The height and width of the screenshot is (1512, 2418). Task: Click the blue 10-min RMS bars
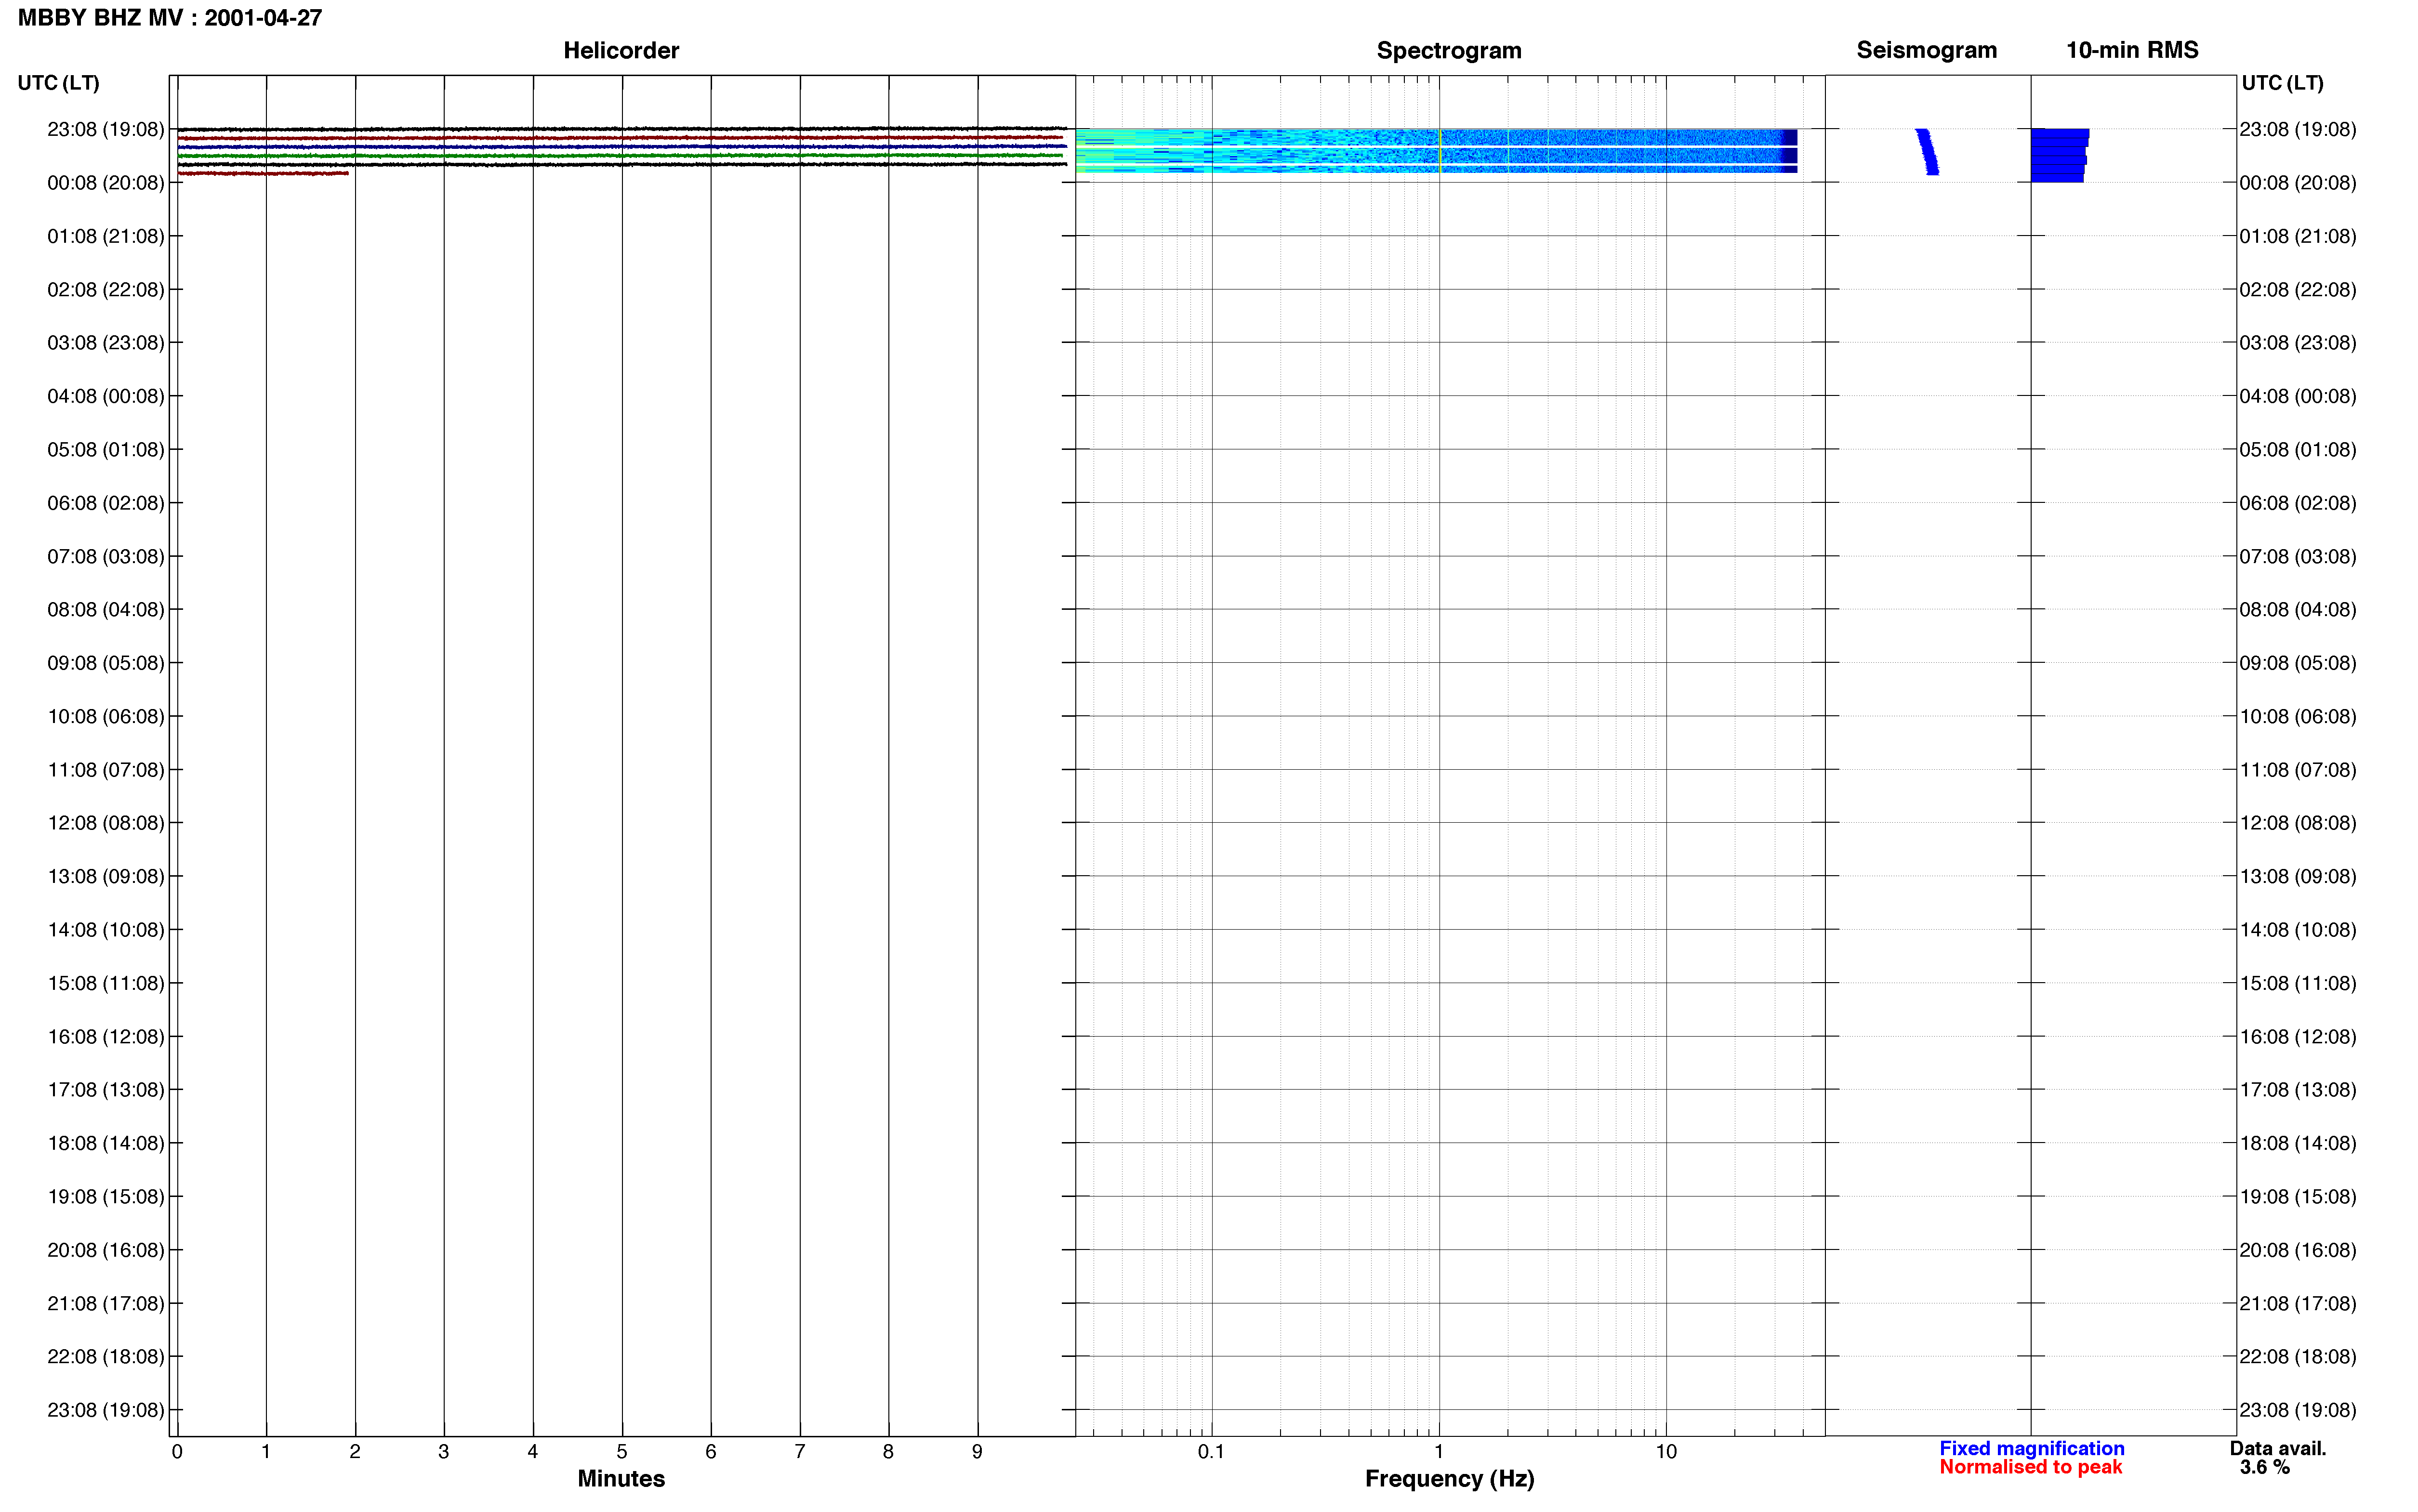click(x=2059, y=155)
